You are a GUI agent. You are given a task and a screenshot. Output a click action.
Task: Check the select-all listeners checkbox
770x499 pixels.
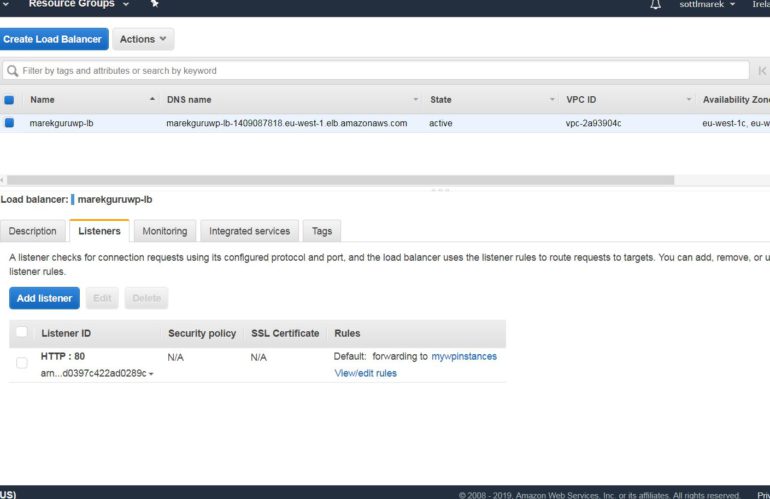[x=22, y=332]
